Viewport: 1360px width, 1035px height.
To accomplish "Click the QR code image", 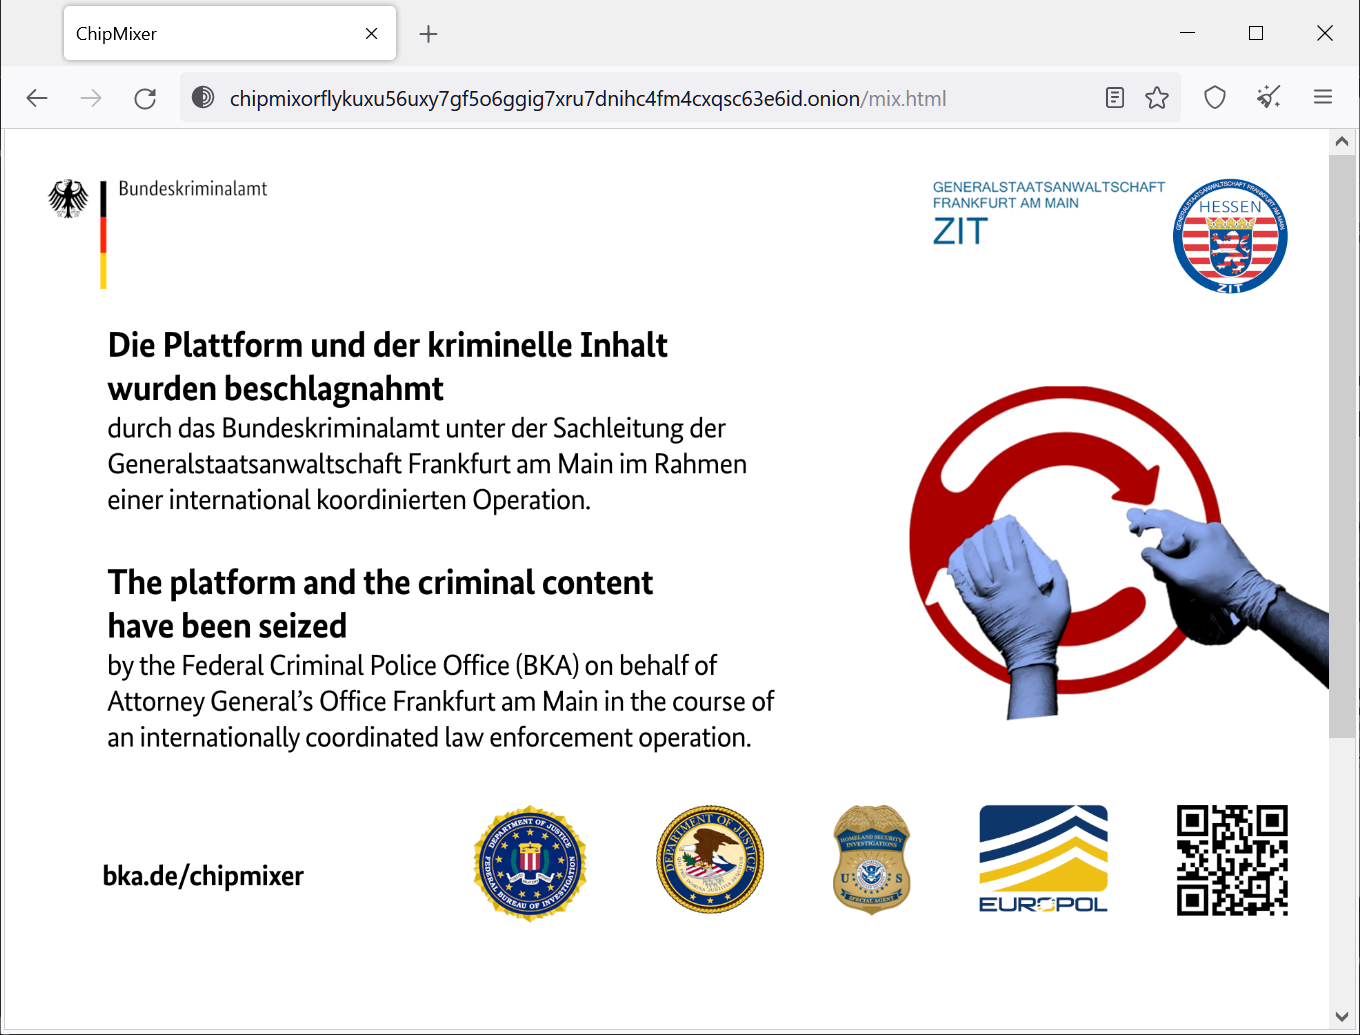I will (1232, 860).
